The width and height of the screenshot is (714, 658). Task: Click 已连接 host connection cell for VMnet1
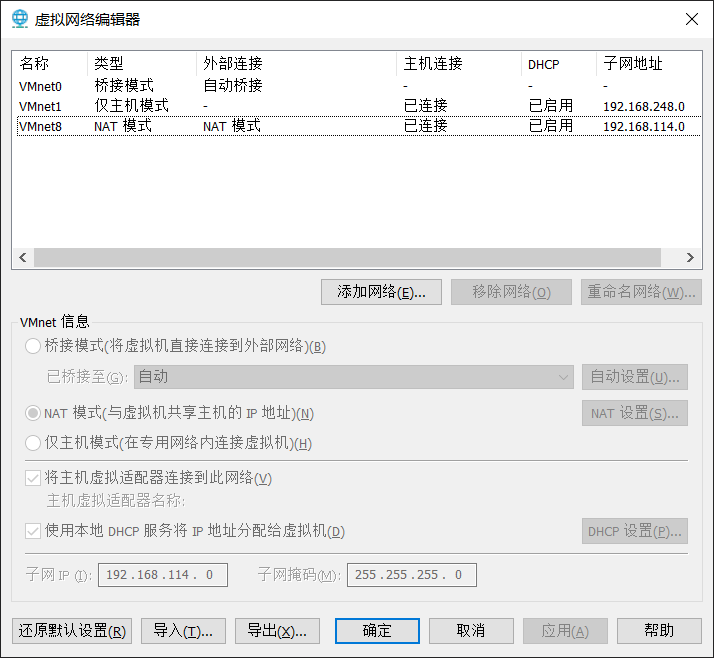tap(425, 106)
